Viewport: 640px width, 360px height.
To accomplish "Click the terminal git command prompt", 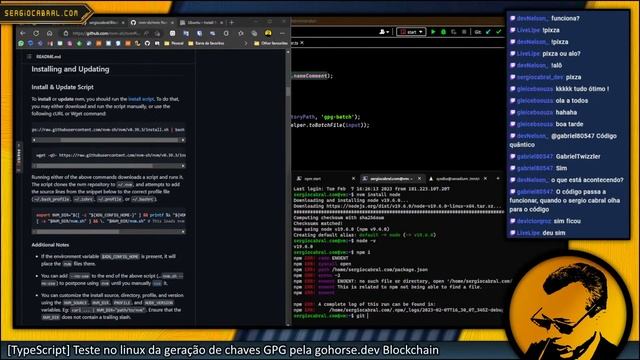I will 331,316.
